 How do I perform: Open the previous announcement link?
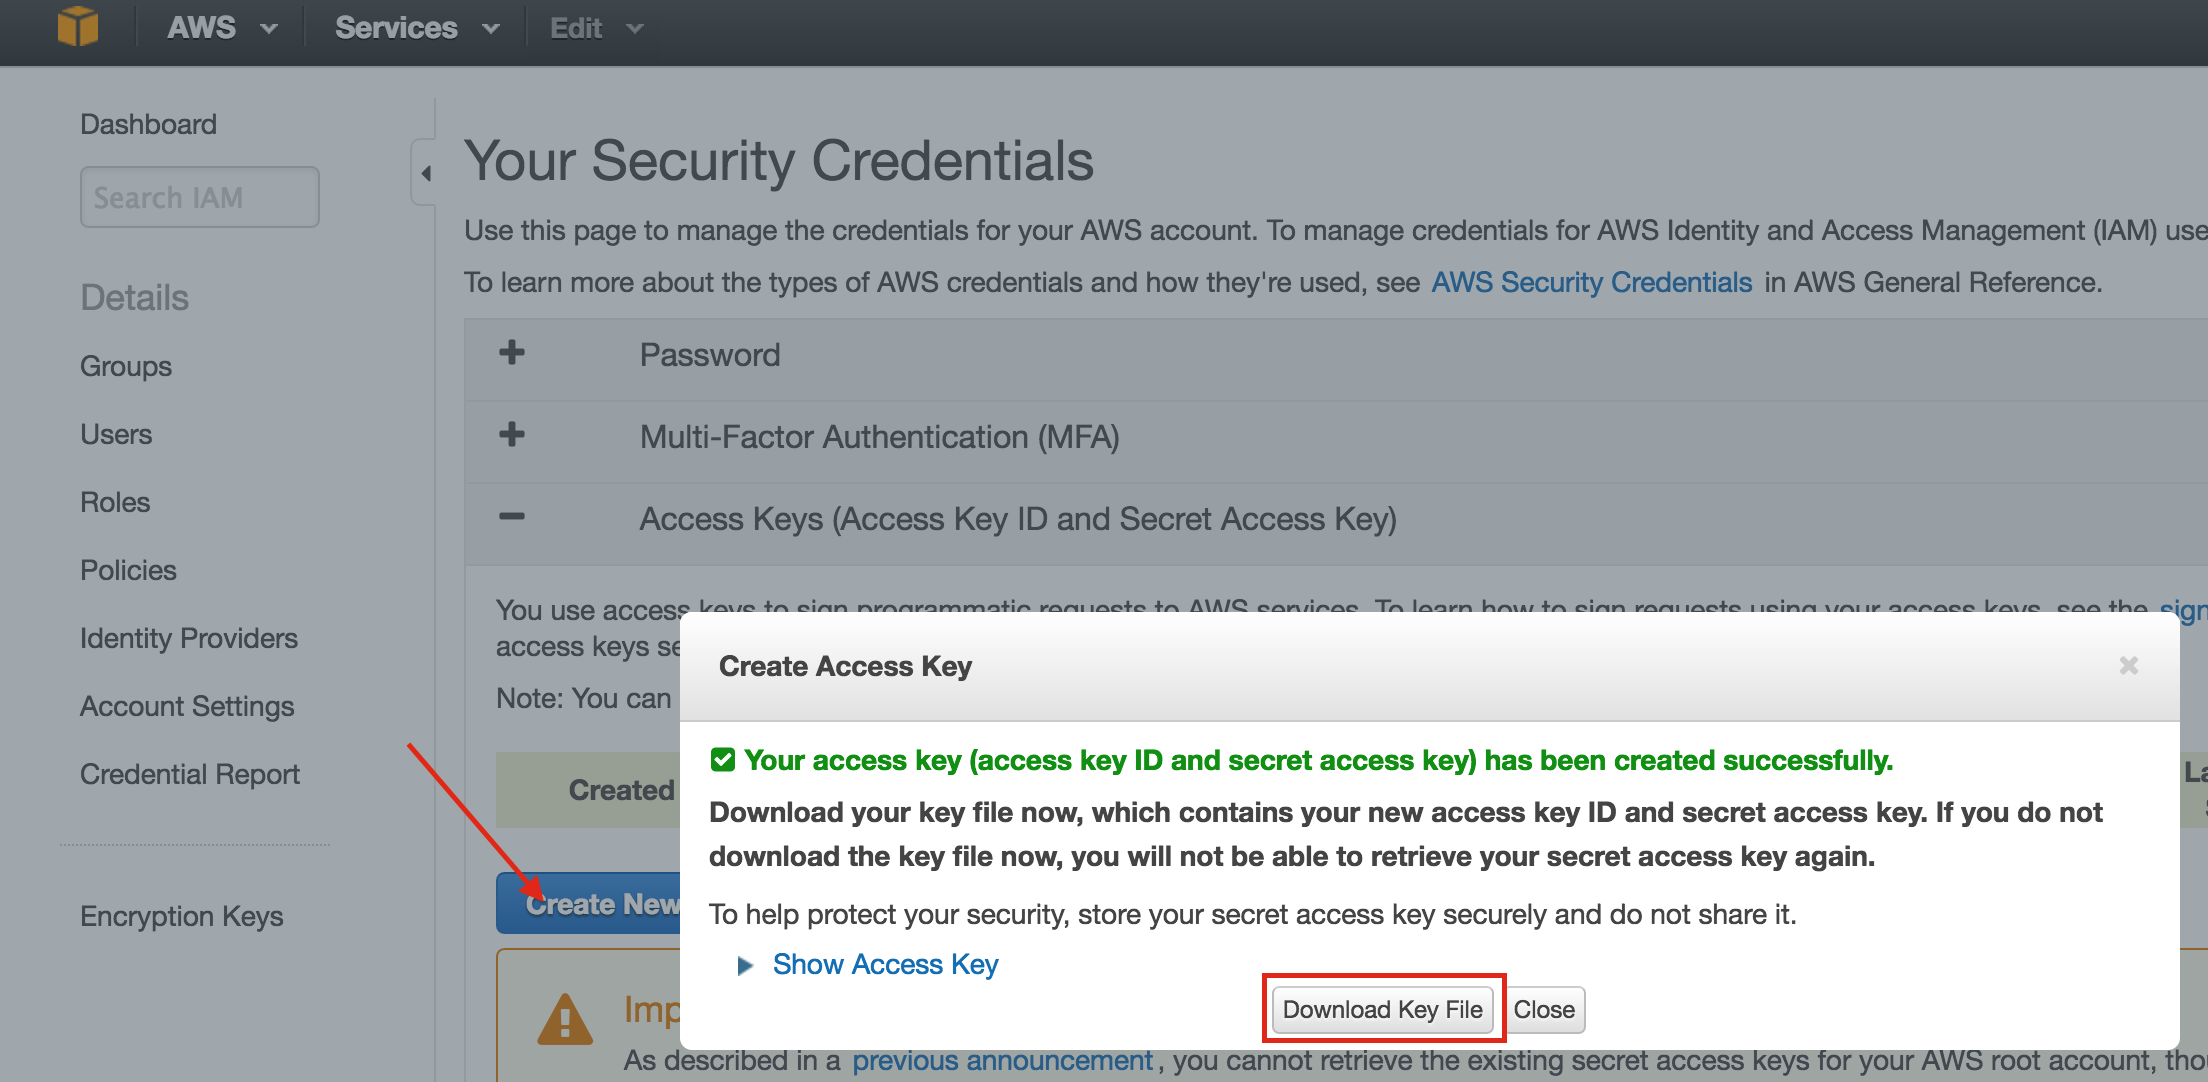click(x=1002, y=1060)
